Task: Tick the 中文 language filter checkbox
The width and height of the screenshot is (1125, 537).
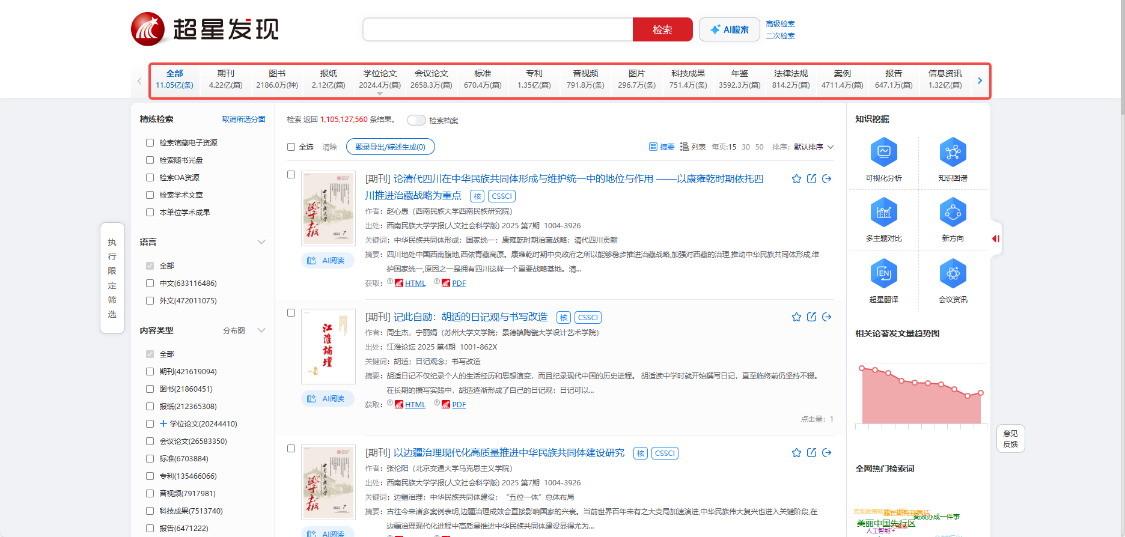Action: [x=150, y=283]
